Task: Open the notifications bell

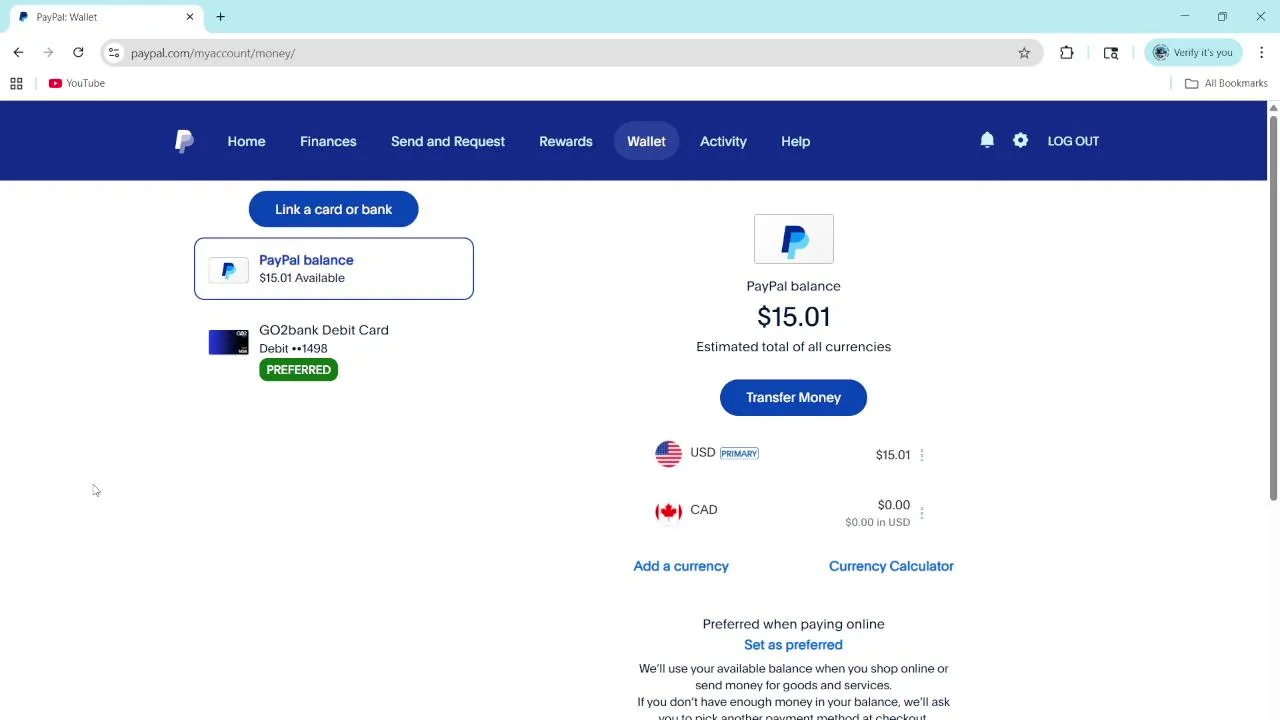Action: 987,141
